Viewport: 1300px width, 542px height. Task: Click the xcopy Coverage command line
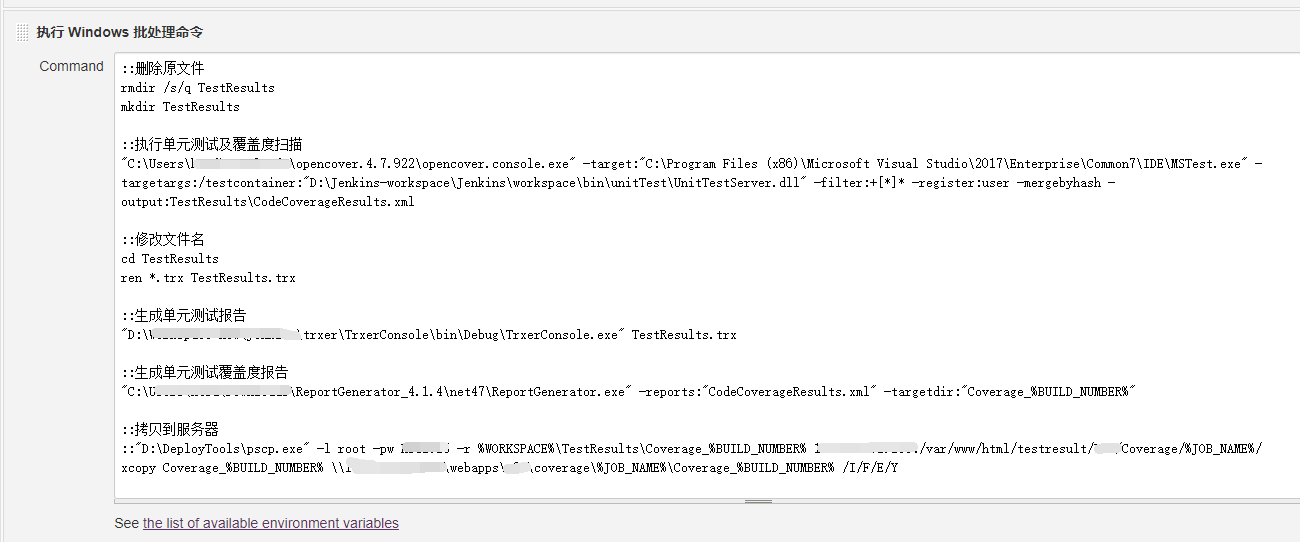point(509,467)
